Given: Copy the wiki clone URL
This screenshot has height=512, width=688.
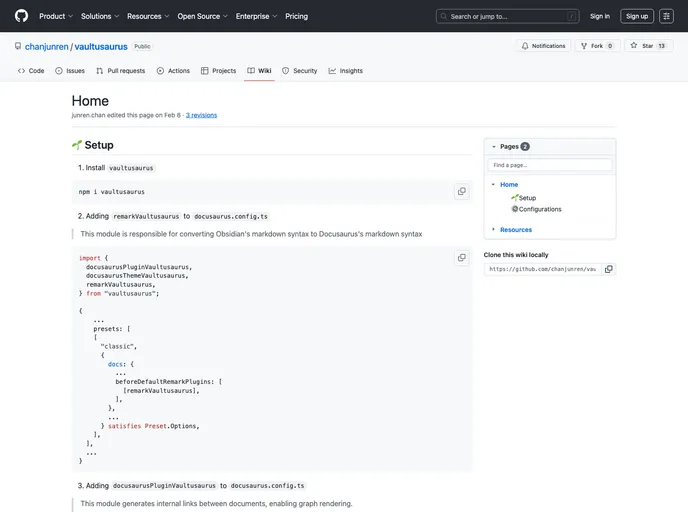Looking at the screenshot, I should tap(609, 269).
